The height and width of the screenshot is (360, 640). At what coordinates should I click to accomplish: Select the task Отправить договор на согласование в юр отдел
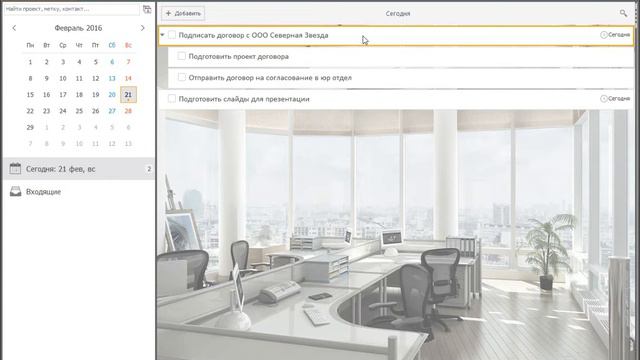tap(270, 78)
